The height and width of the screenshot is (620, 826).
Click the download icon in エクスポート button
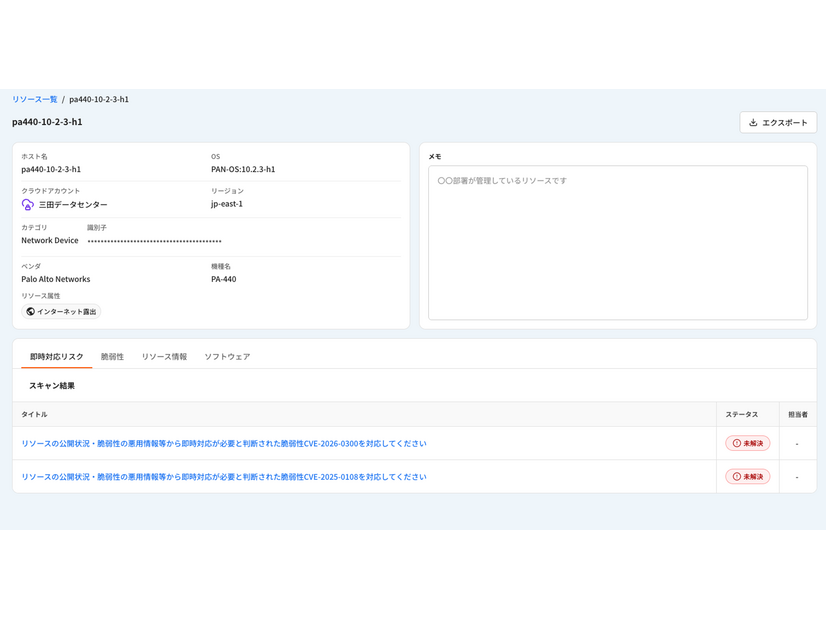point(753,122)
